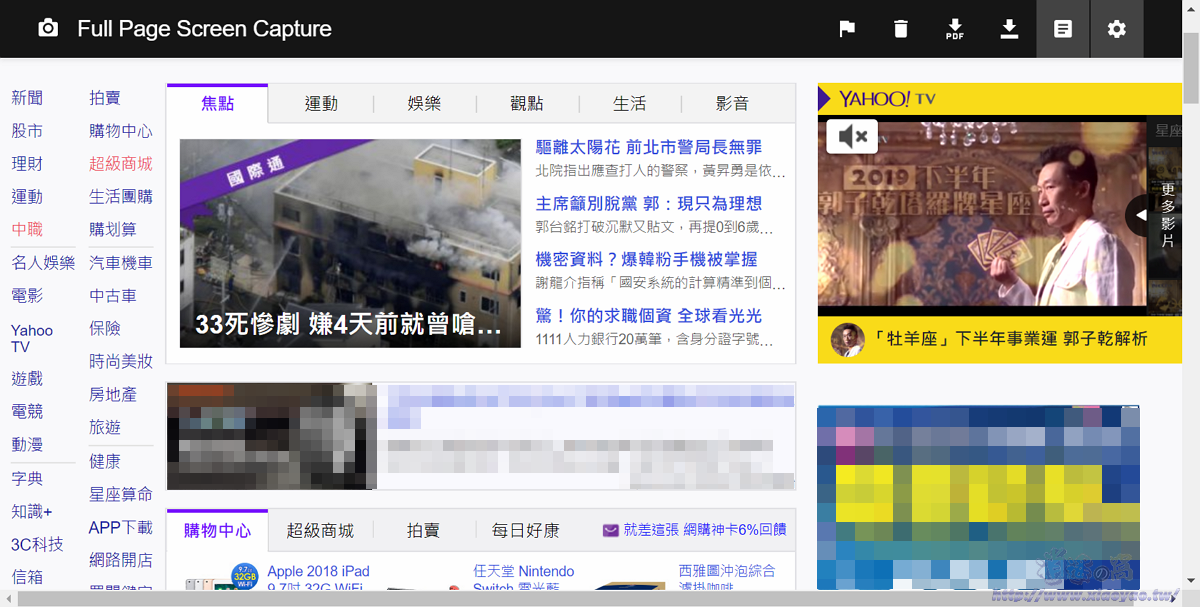The height and width of the screenshot is (607, 1200).
Task: Switch to 觀點 news tab
Action: 527,104
